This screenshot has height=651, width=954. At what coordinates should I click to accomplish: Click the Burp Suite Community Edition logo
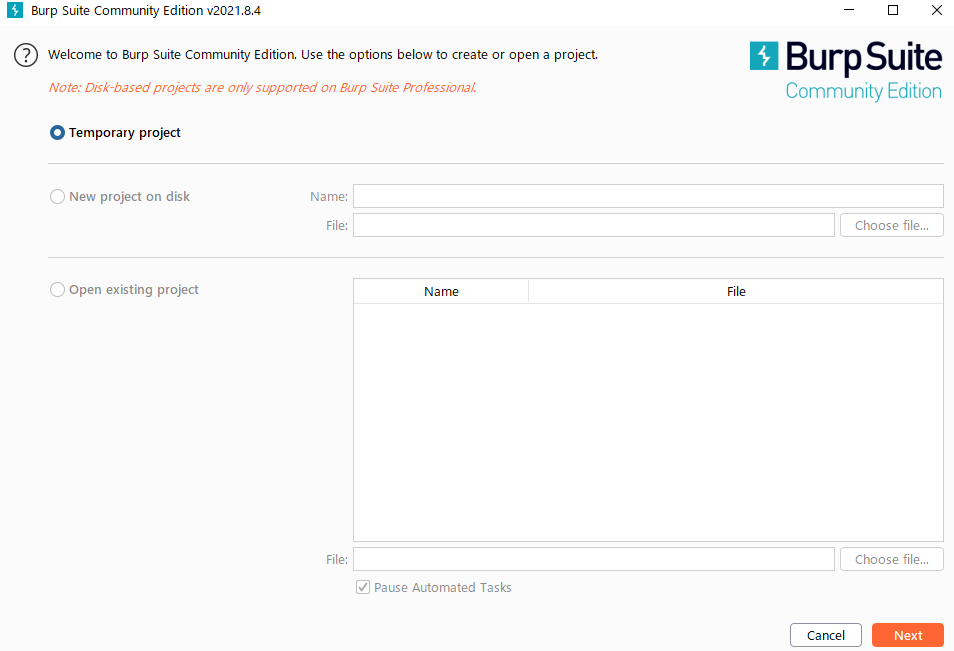(846, 71)
